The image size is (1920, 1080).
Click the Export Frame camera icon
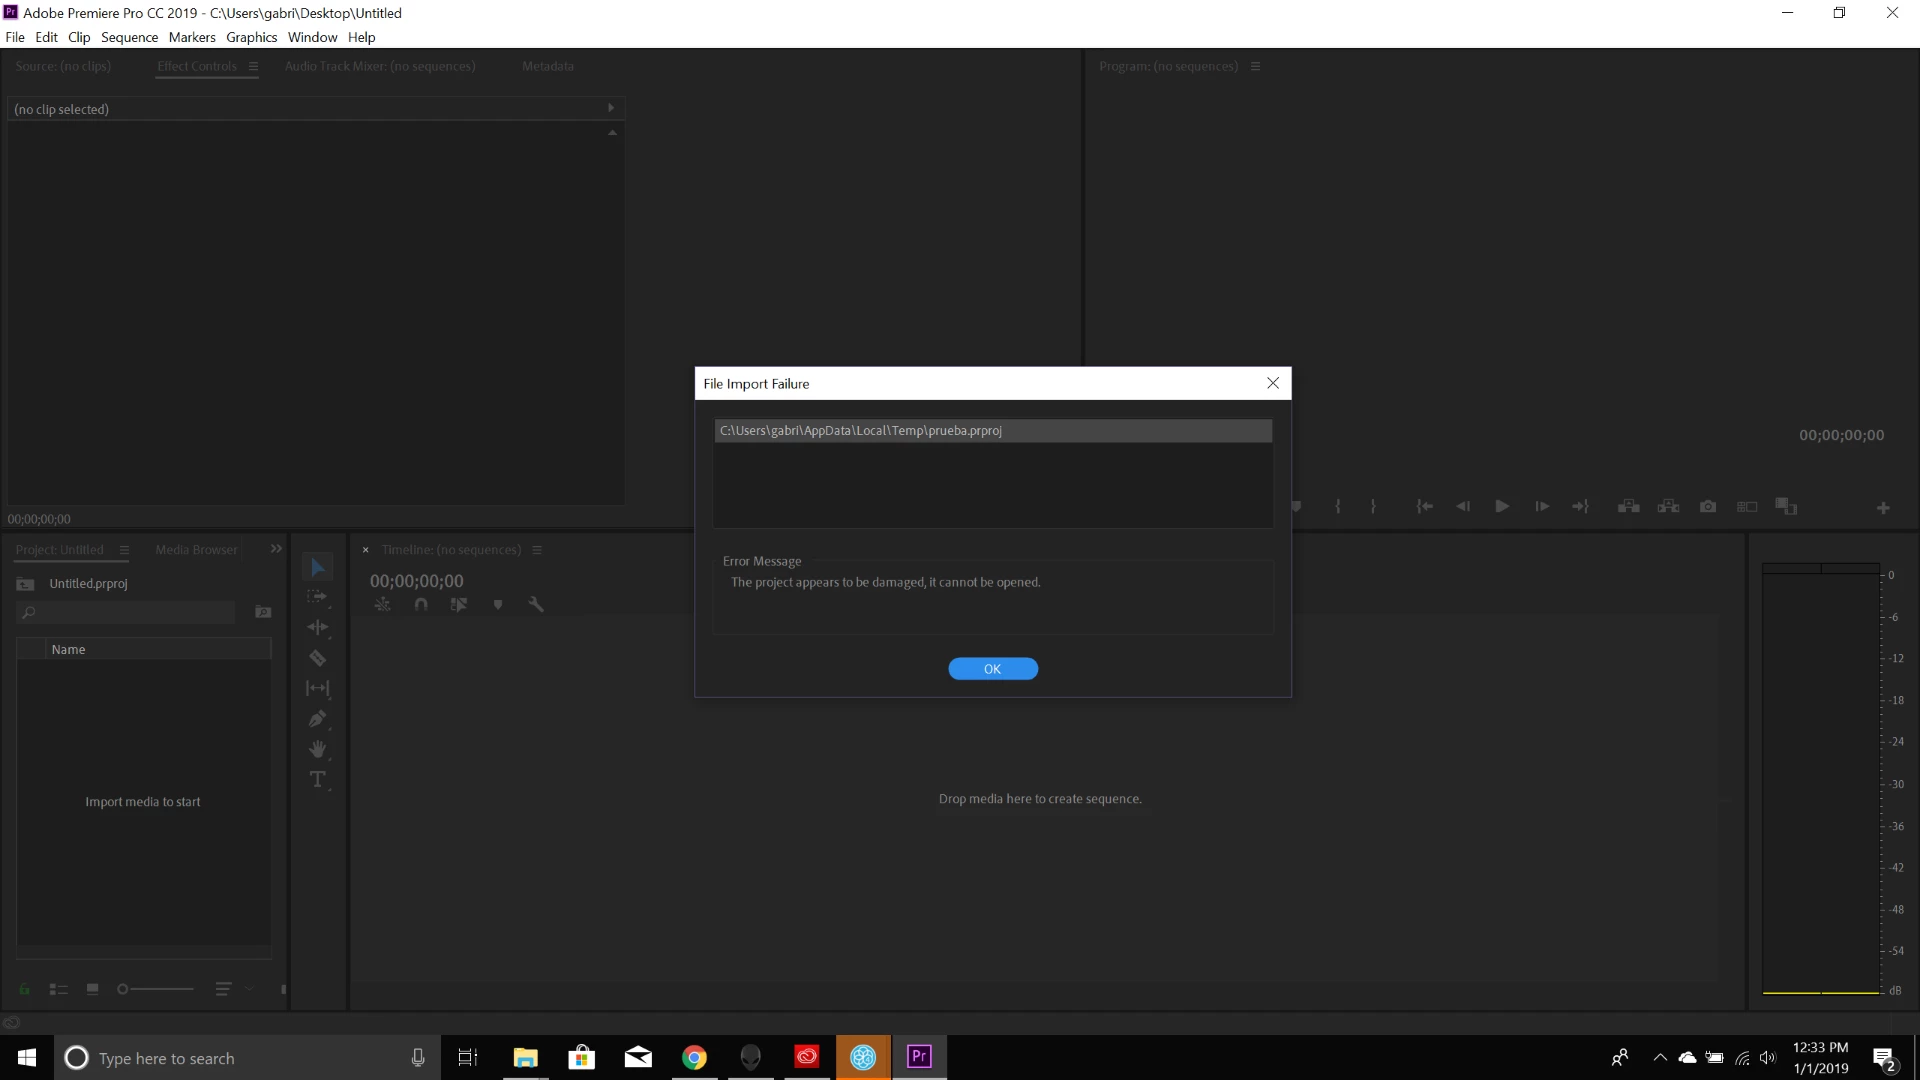[x=1708, y=507]
